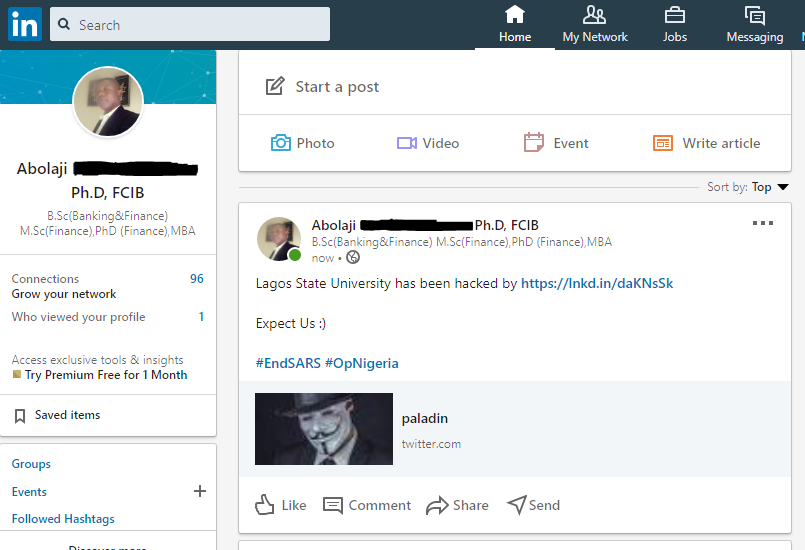The image size is (805, 550).
Task: Click Connections label in sidebar
Action: tap(45, 279)
